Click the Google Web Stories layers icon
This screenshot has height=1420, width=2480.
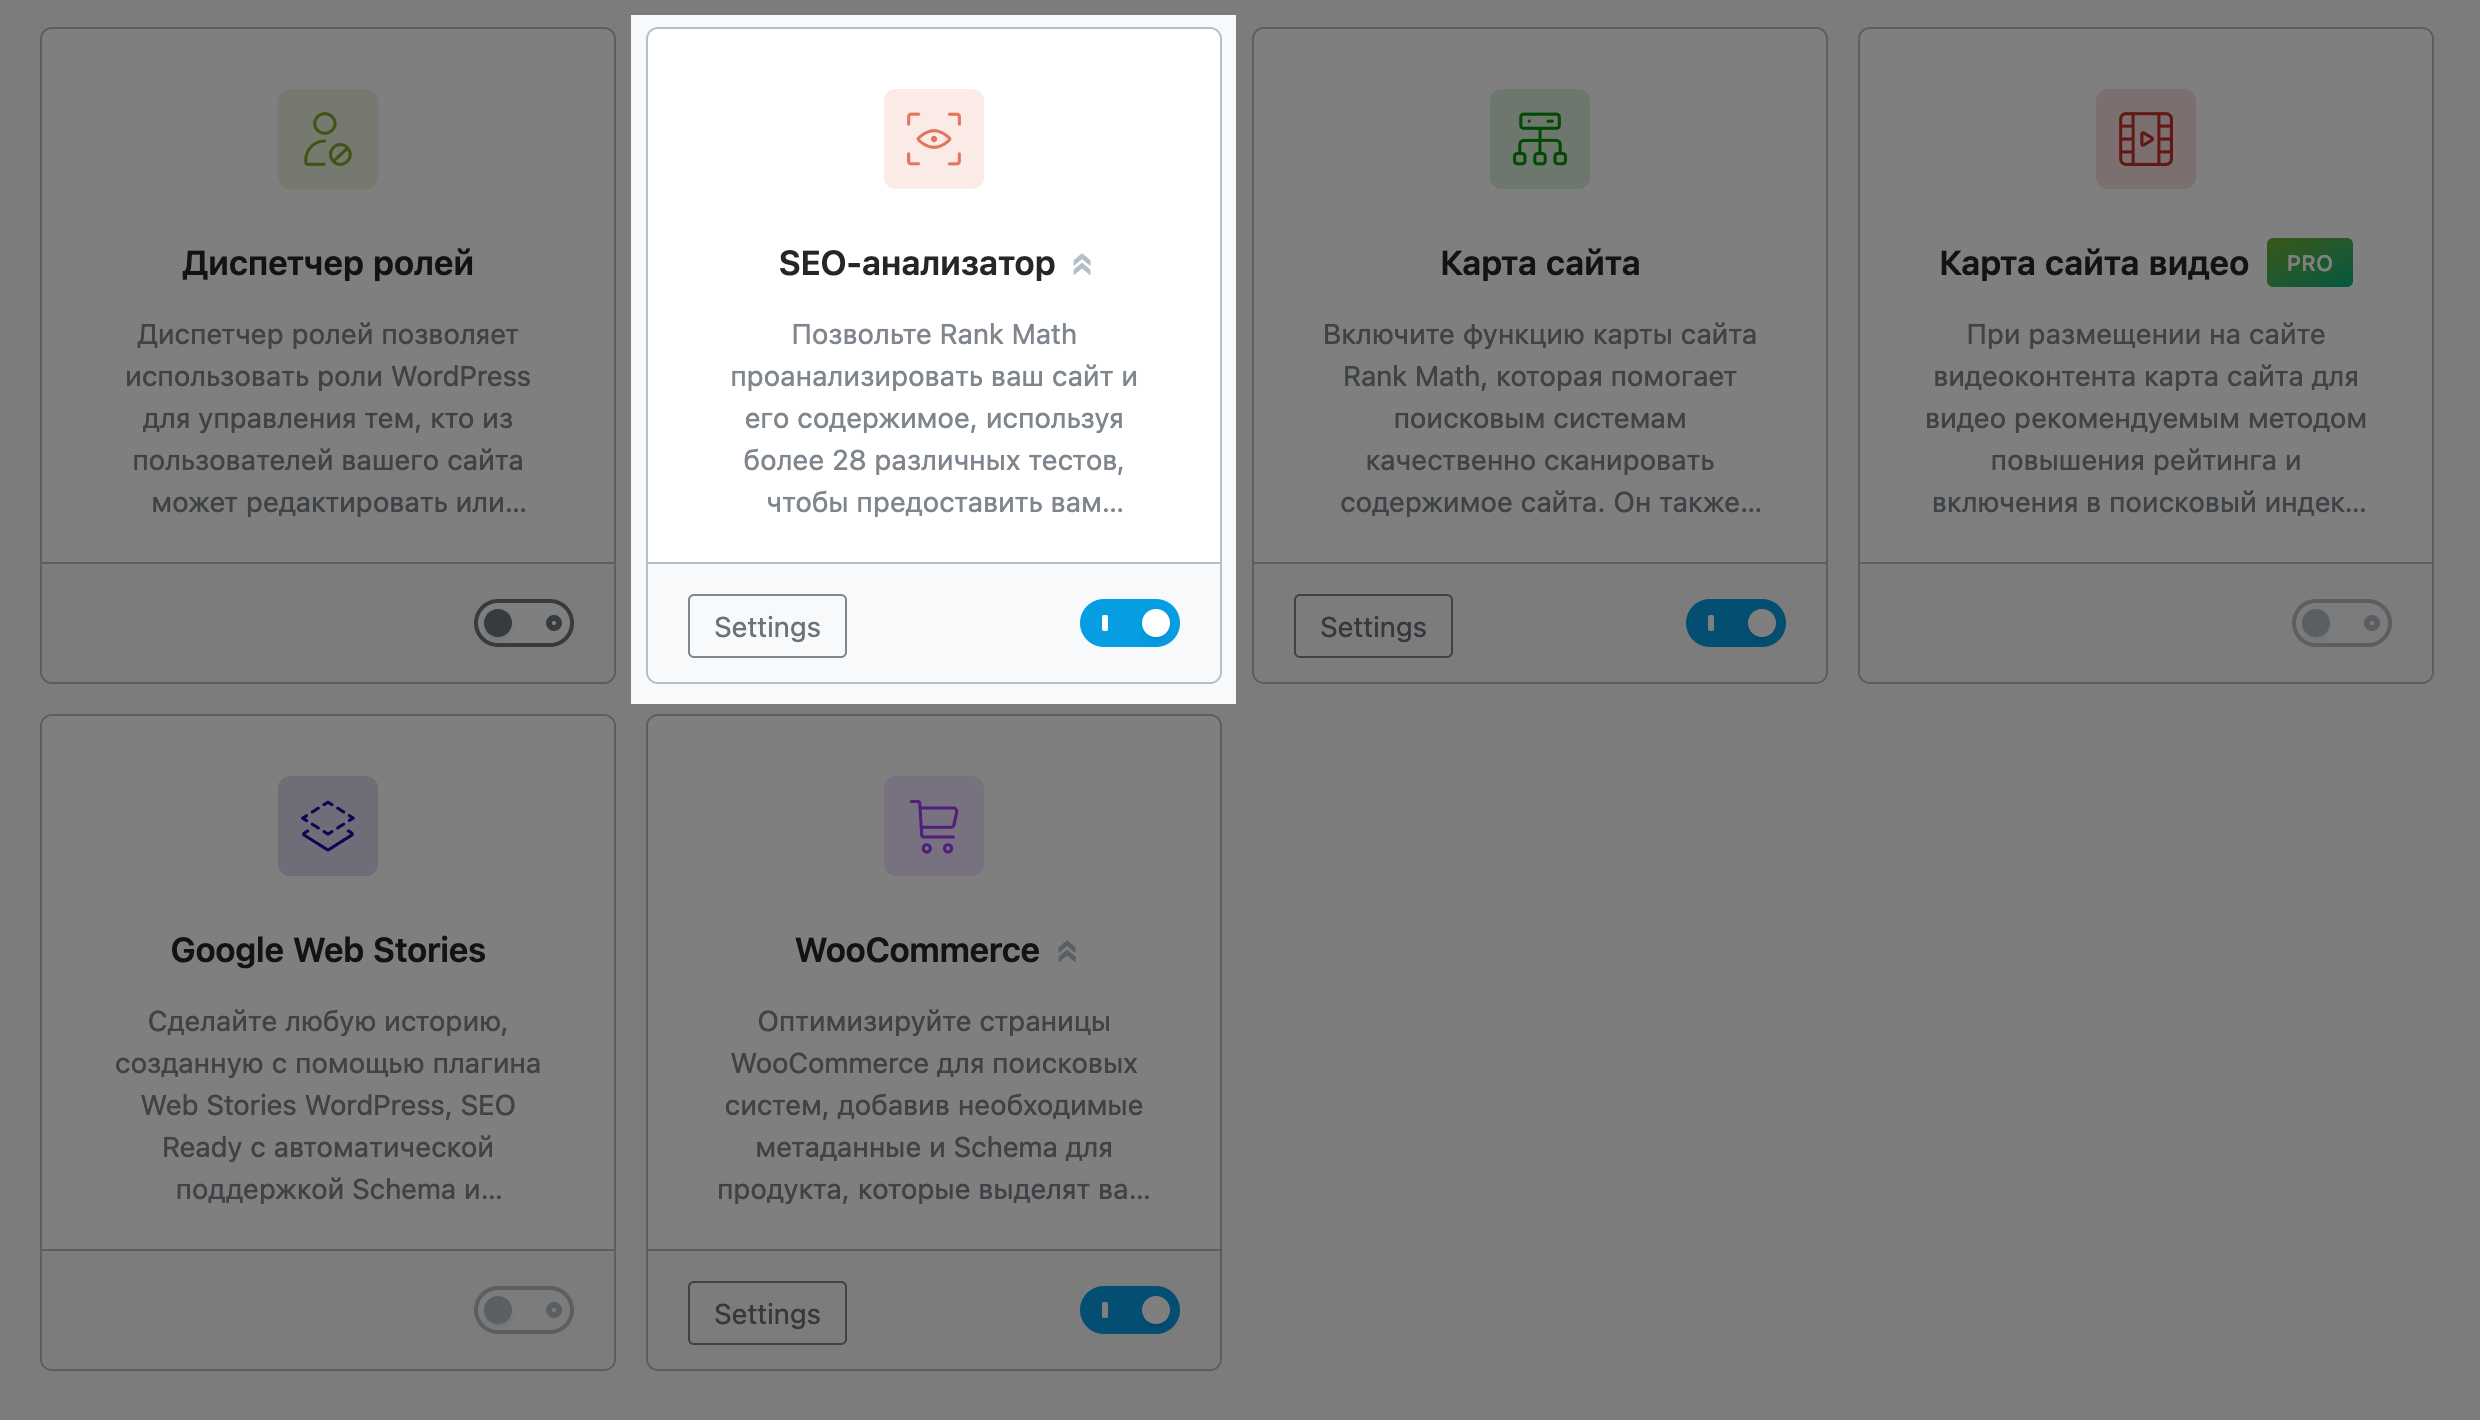click(x=328, y=826)
